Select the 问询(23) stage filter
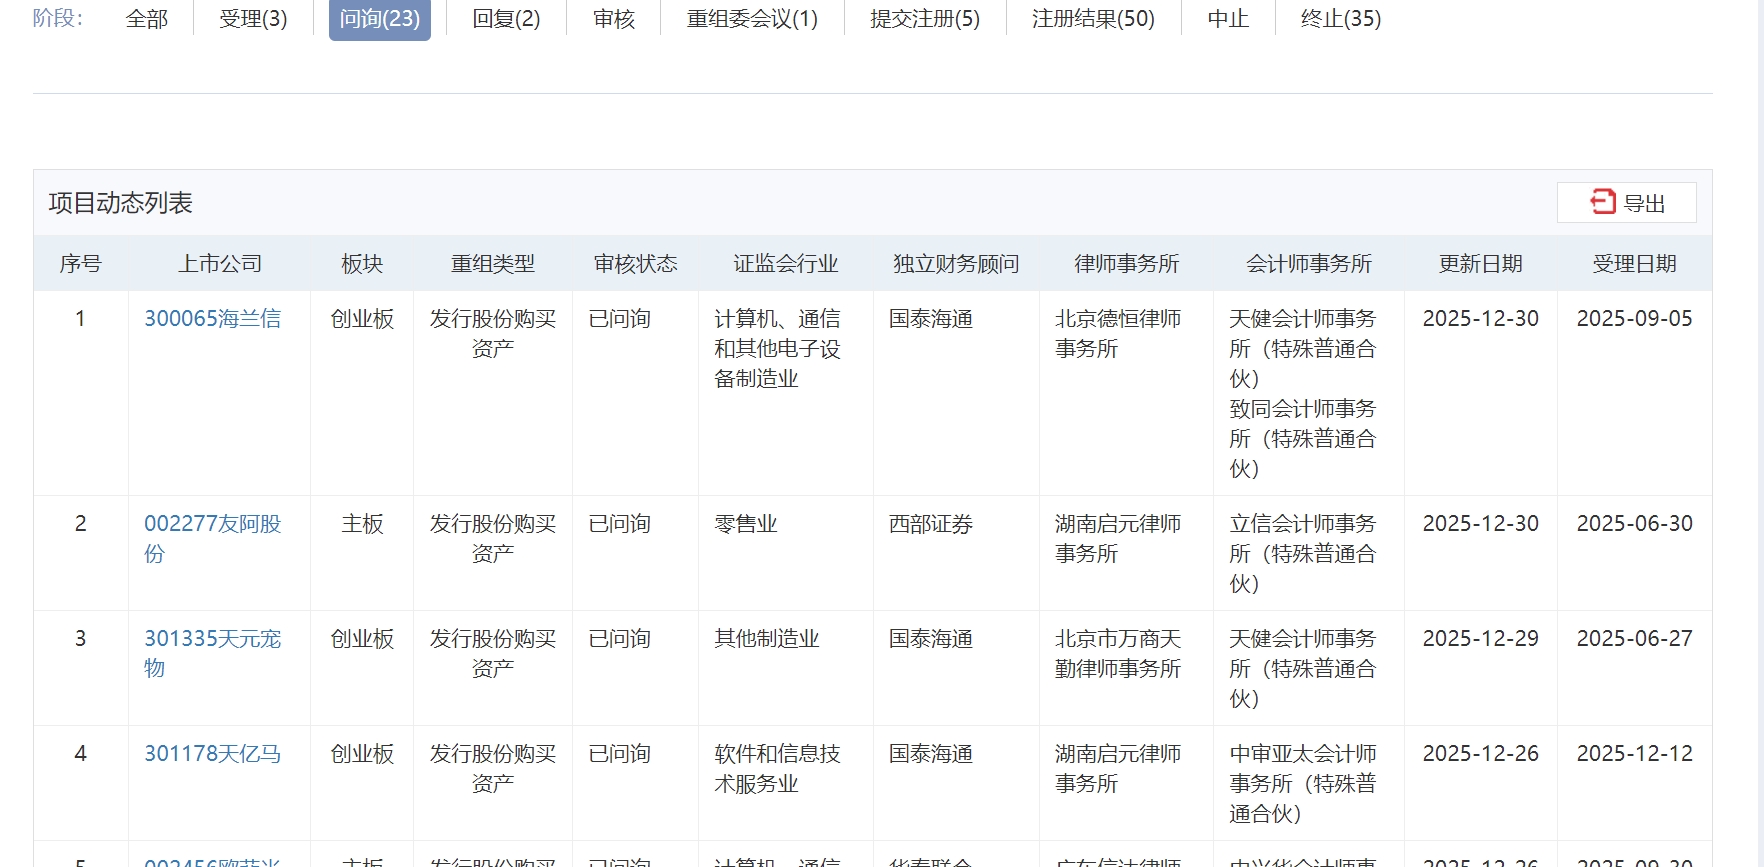Screen dimensions: 1764x867 [x=380, y=19]
